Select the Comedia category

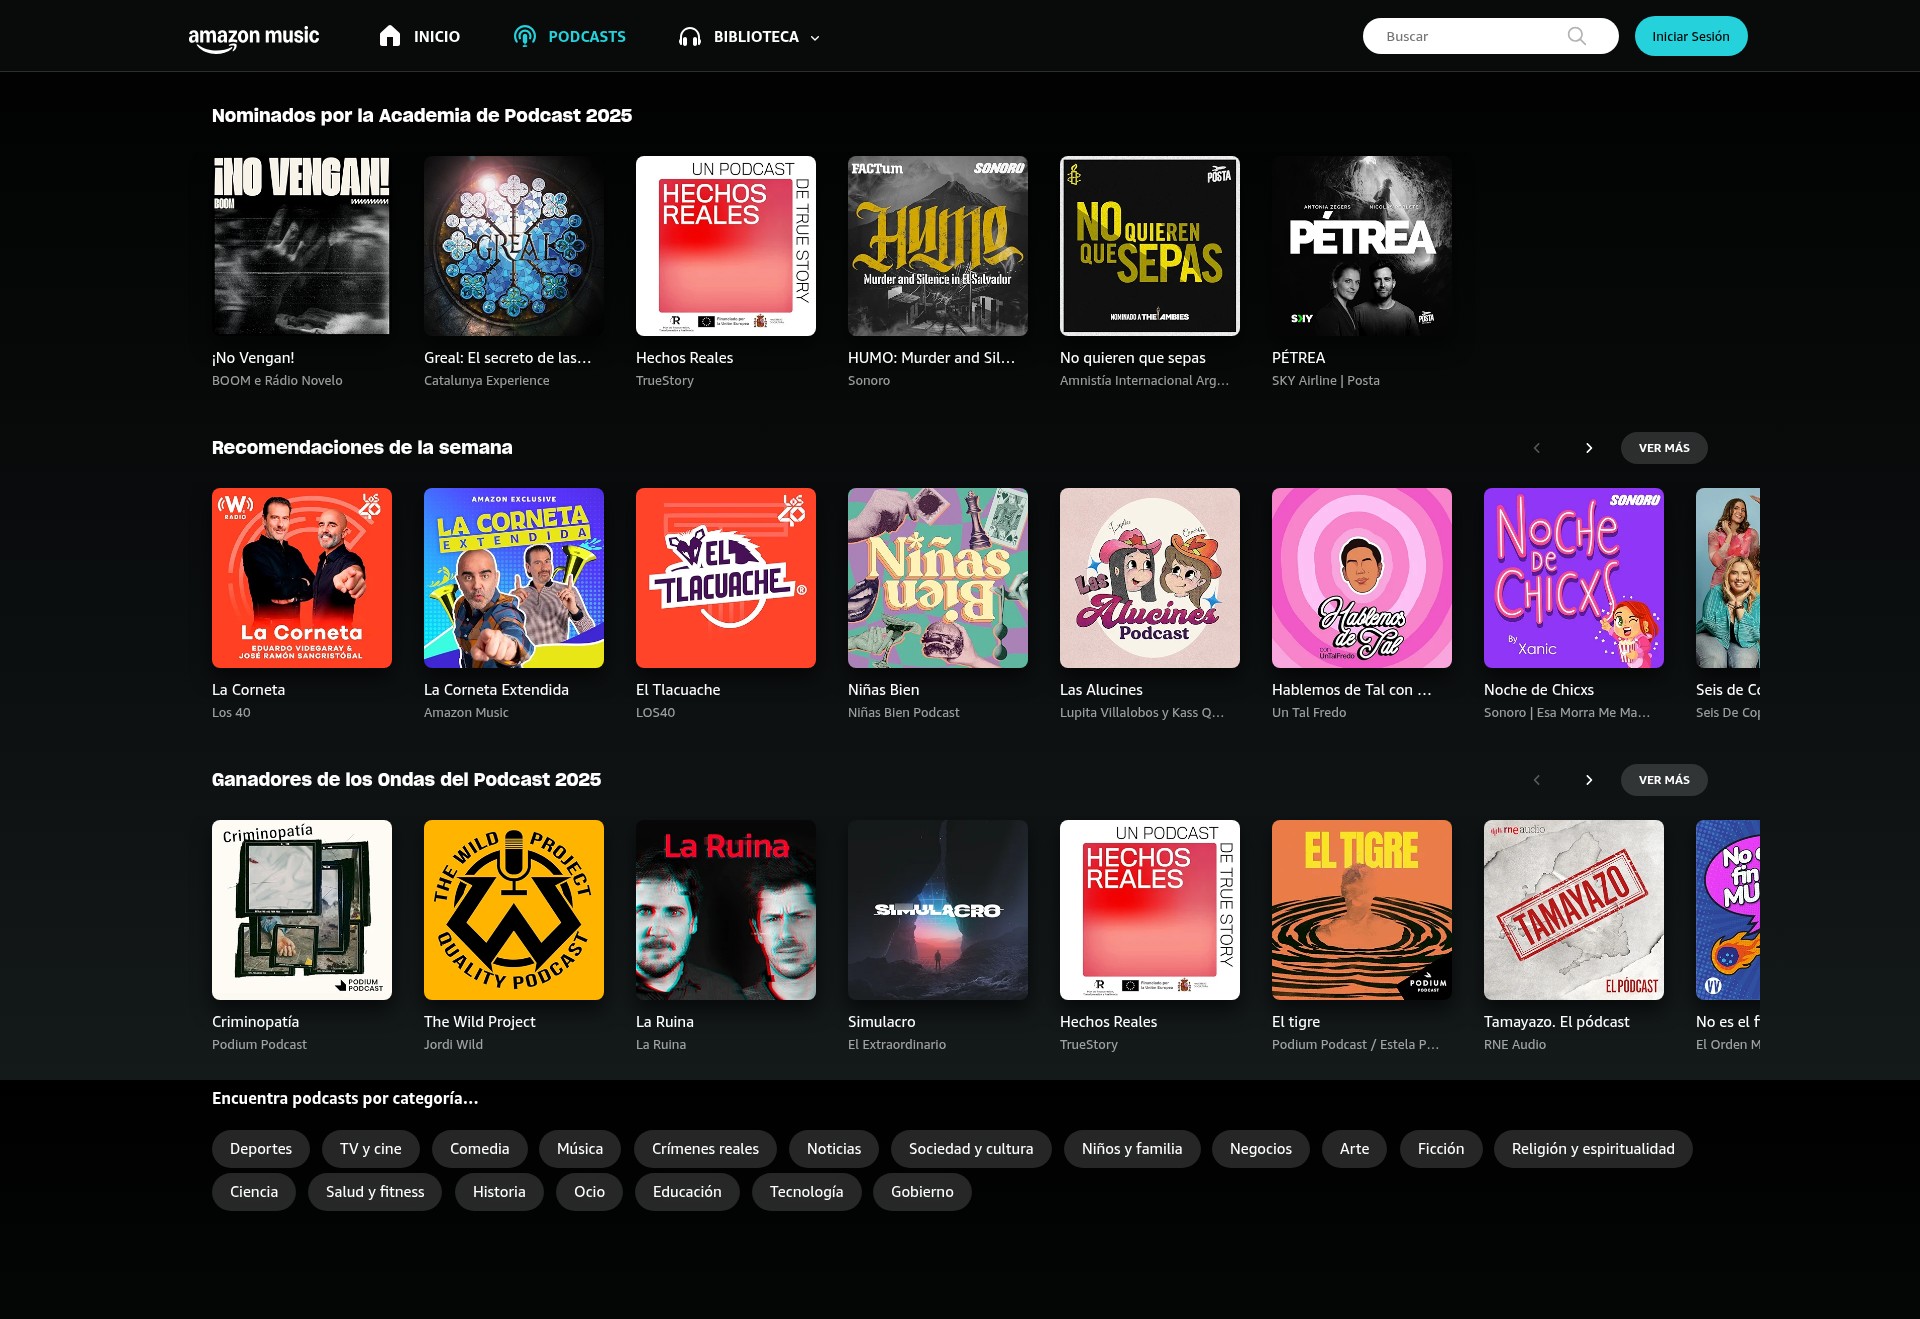(480, 1149)
